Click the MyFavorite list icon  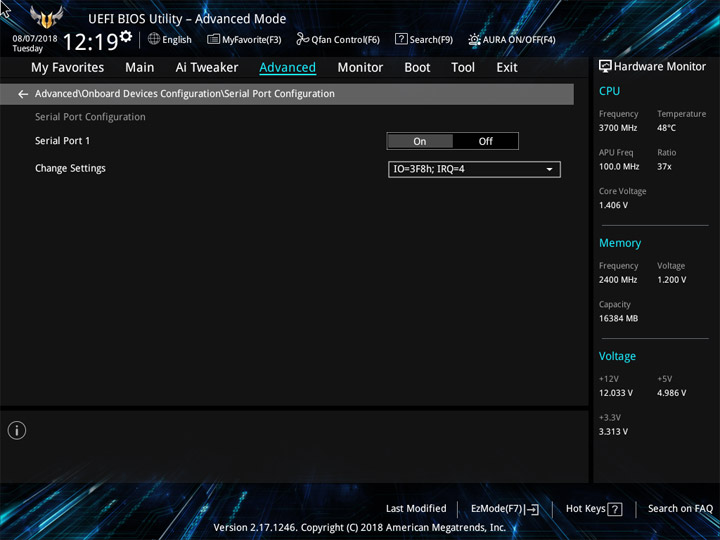click(213, 39)
